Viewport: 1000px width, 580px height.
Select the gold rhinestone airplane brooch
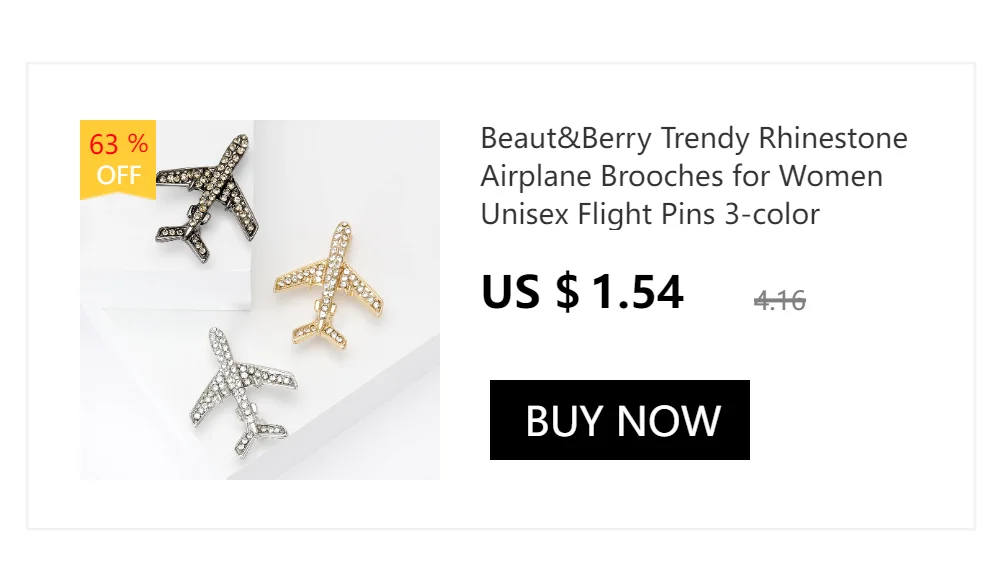[x=329, y=285]
